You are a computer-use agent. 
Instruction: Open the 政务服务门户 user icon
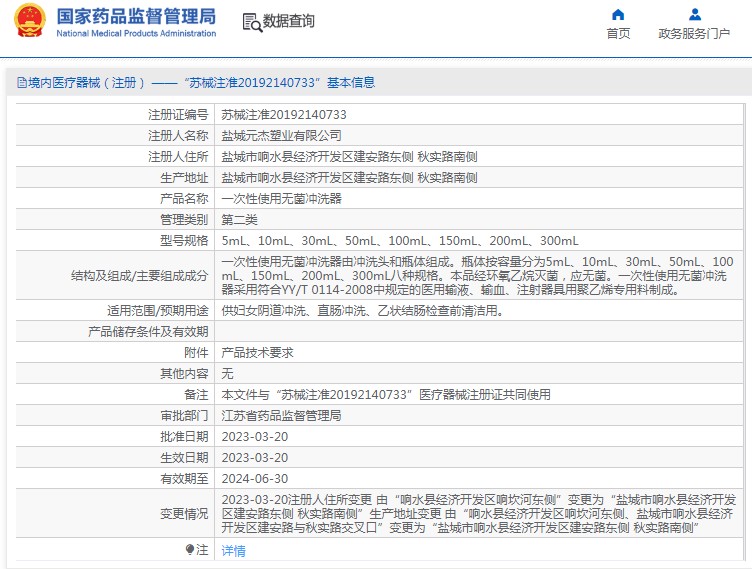694,14
